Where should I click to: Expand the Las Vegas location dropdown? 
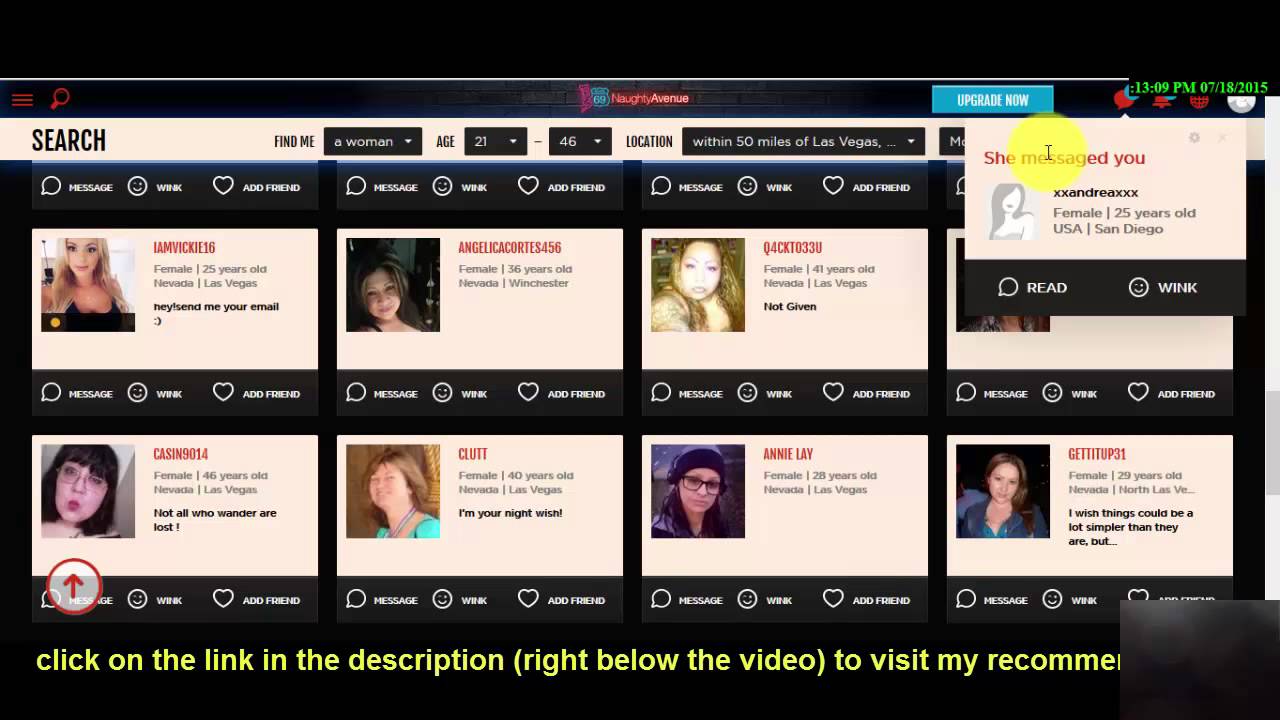[803, 141]
